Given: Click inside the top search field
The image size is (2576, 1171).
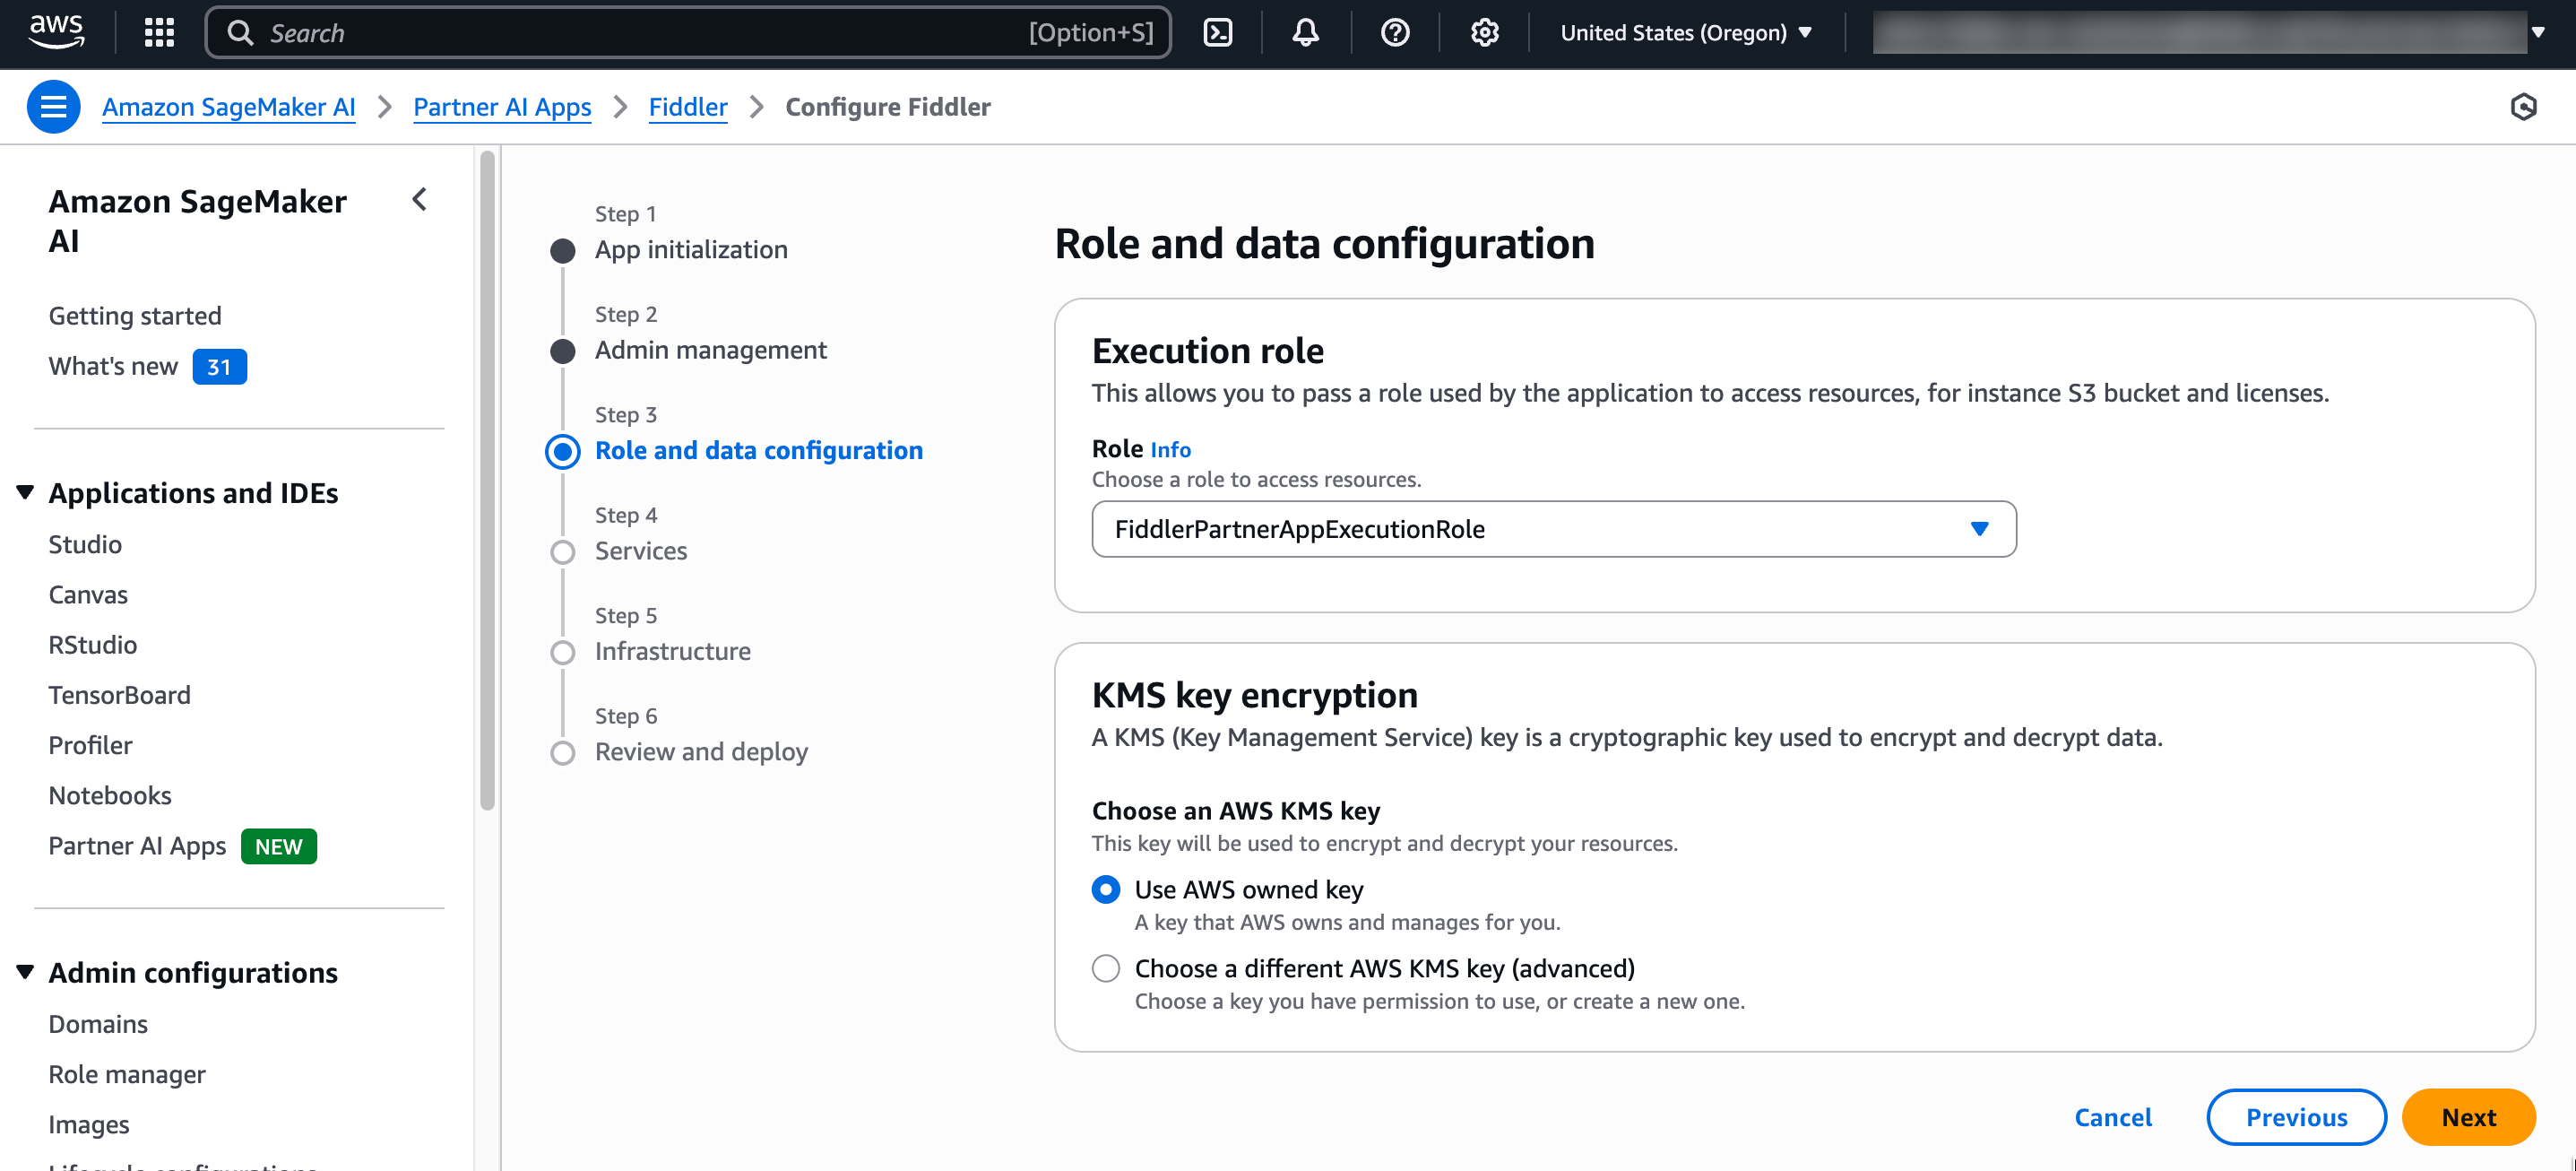Looking at the screenshot, I should [x=600, y=32].
